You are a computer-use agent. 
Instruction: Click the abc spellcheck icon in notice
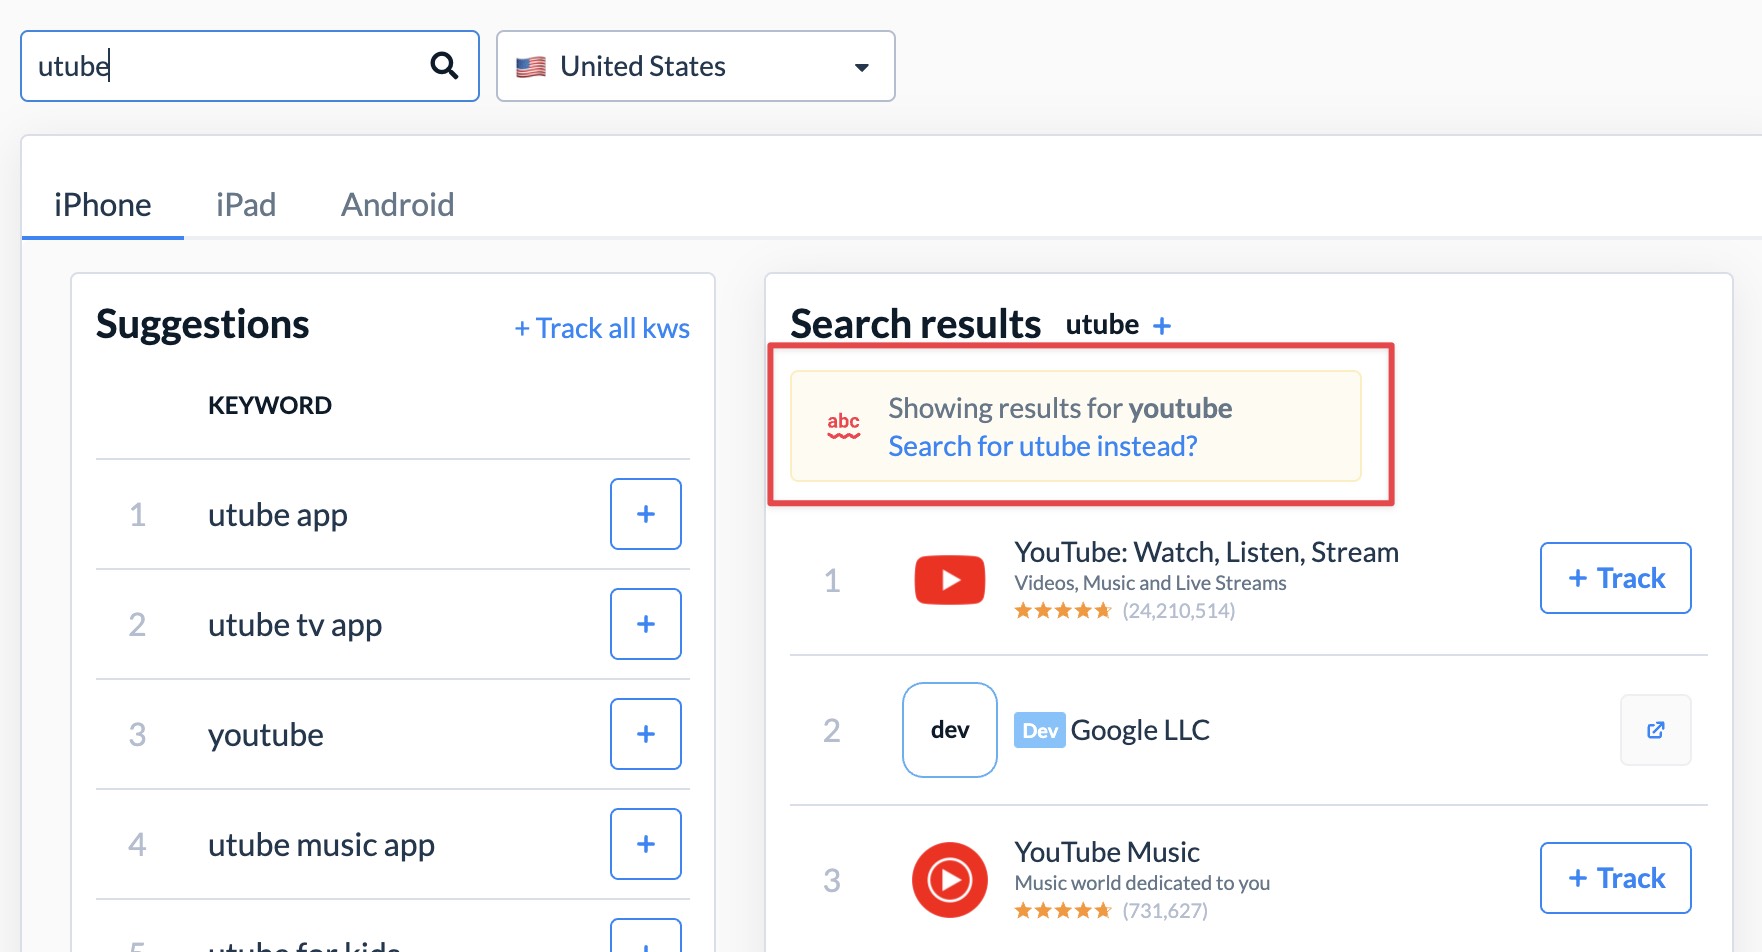pyautogui.click(x=844, y=425)
